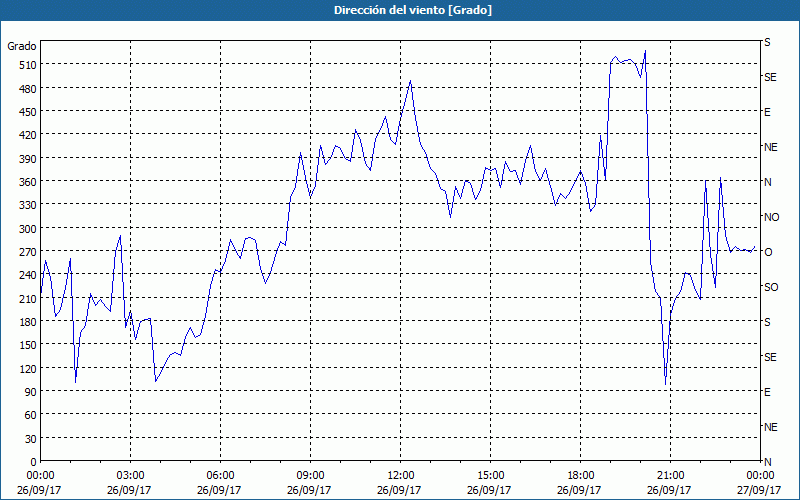The width and height of the screenshot is (800, 500).
Task: Click the '21:00' time axis label
Action: click(670, 476)
